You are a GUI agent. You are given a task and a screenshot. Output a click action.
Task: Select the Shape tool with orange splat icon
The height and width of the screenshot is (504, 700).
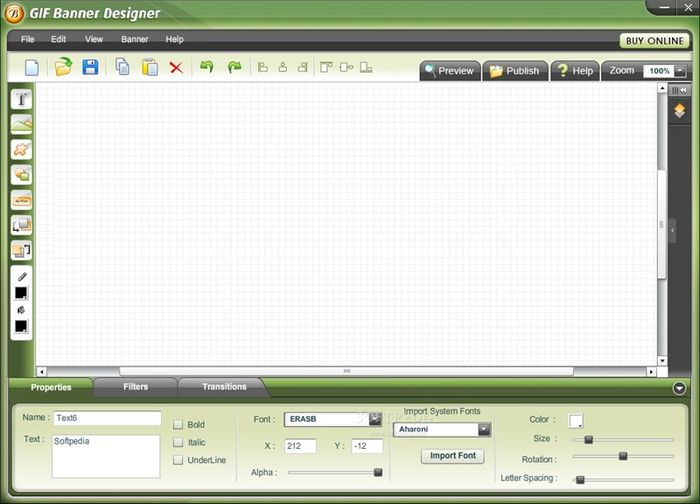(21, 150)
